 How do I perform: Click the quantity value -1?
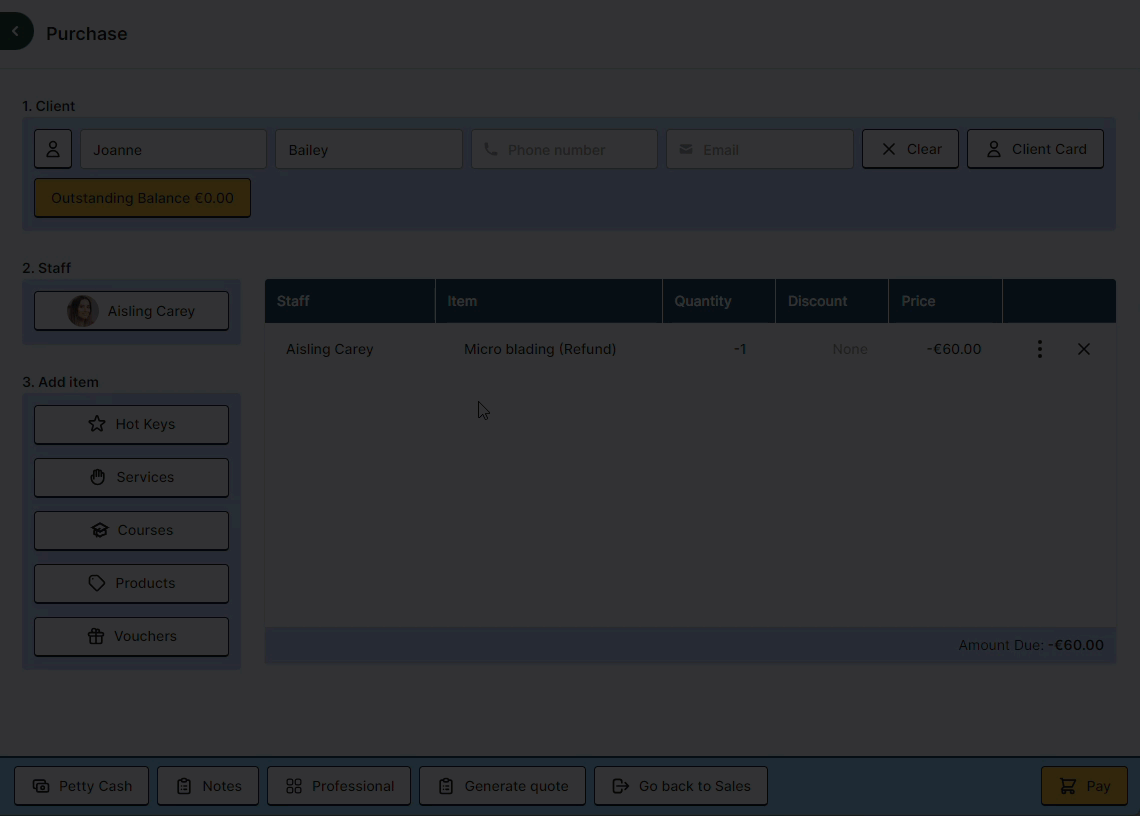click(x=740, y=349)
